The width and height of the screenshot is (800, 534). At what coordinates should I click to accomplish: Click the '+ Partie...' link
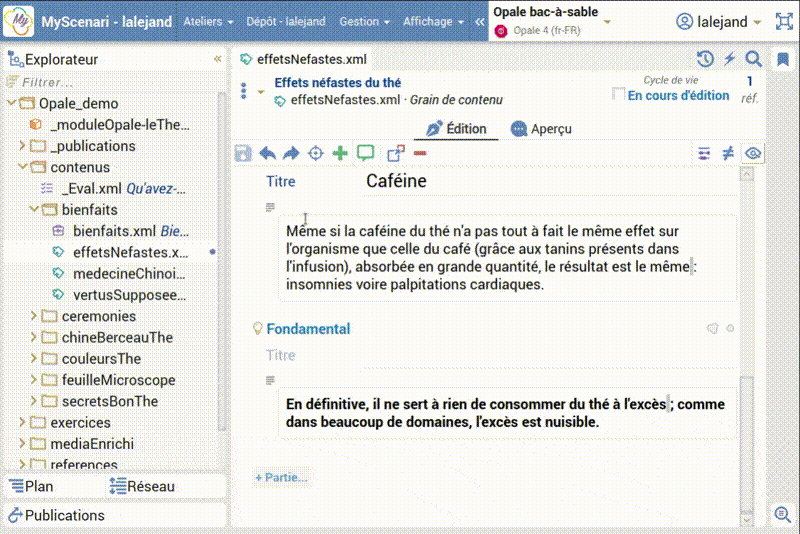(281, 477)
